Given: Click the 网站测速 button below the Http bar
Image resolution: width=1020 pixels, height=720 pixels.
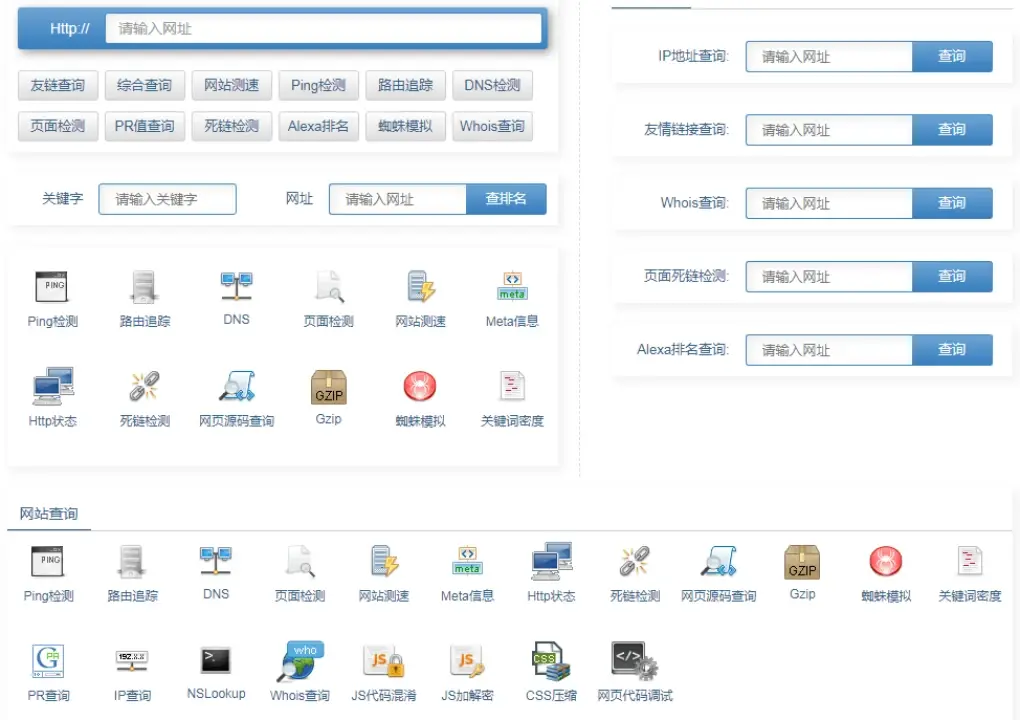Looking at the screenshot, I should pos(232,85).
